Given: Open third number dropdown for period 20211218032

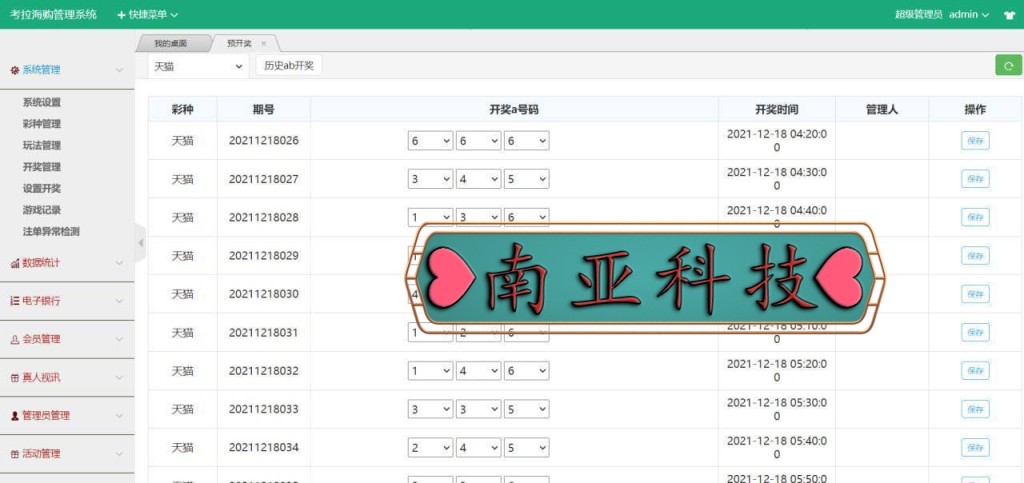Looking at the screenshot, I should pos(526,371).
